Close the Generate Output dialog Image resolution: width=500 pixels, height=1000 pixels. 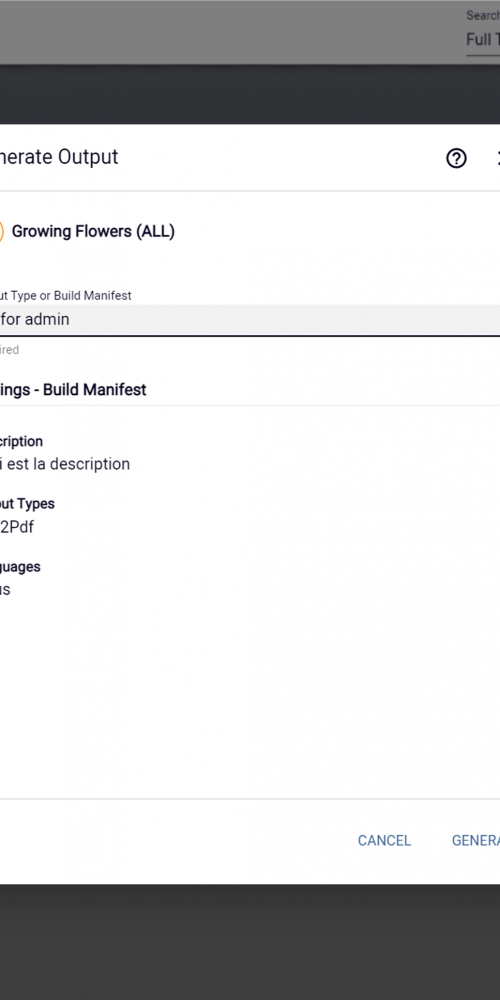(x=497, y=158)
